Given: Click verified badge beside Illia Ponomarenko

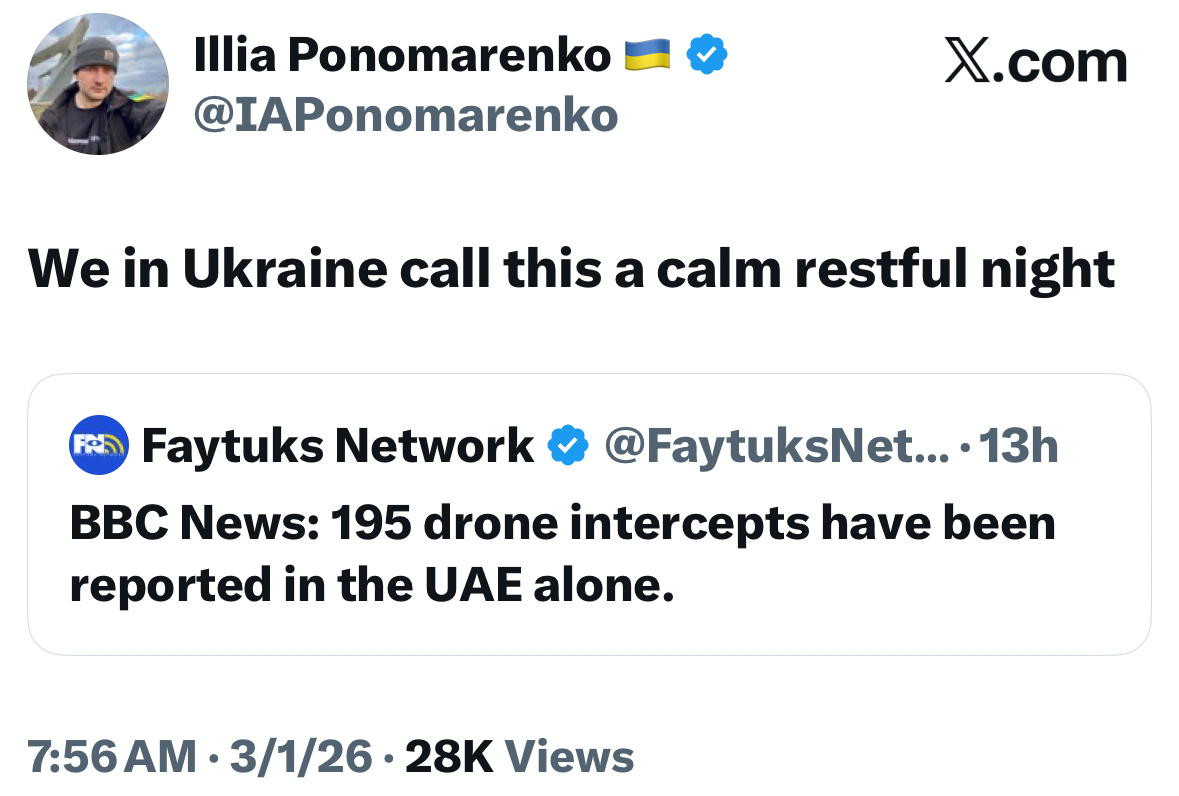Looking at the screenshot, I should pos(707,56).
